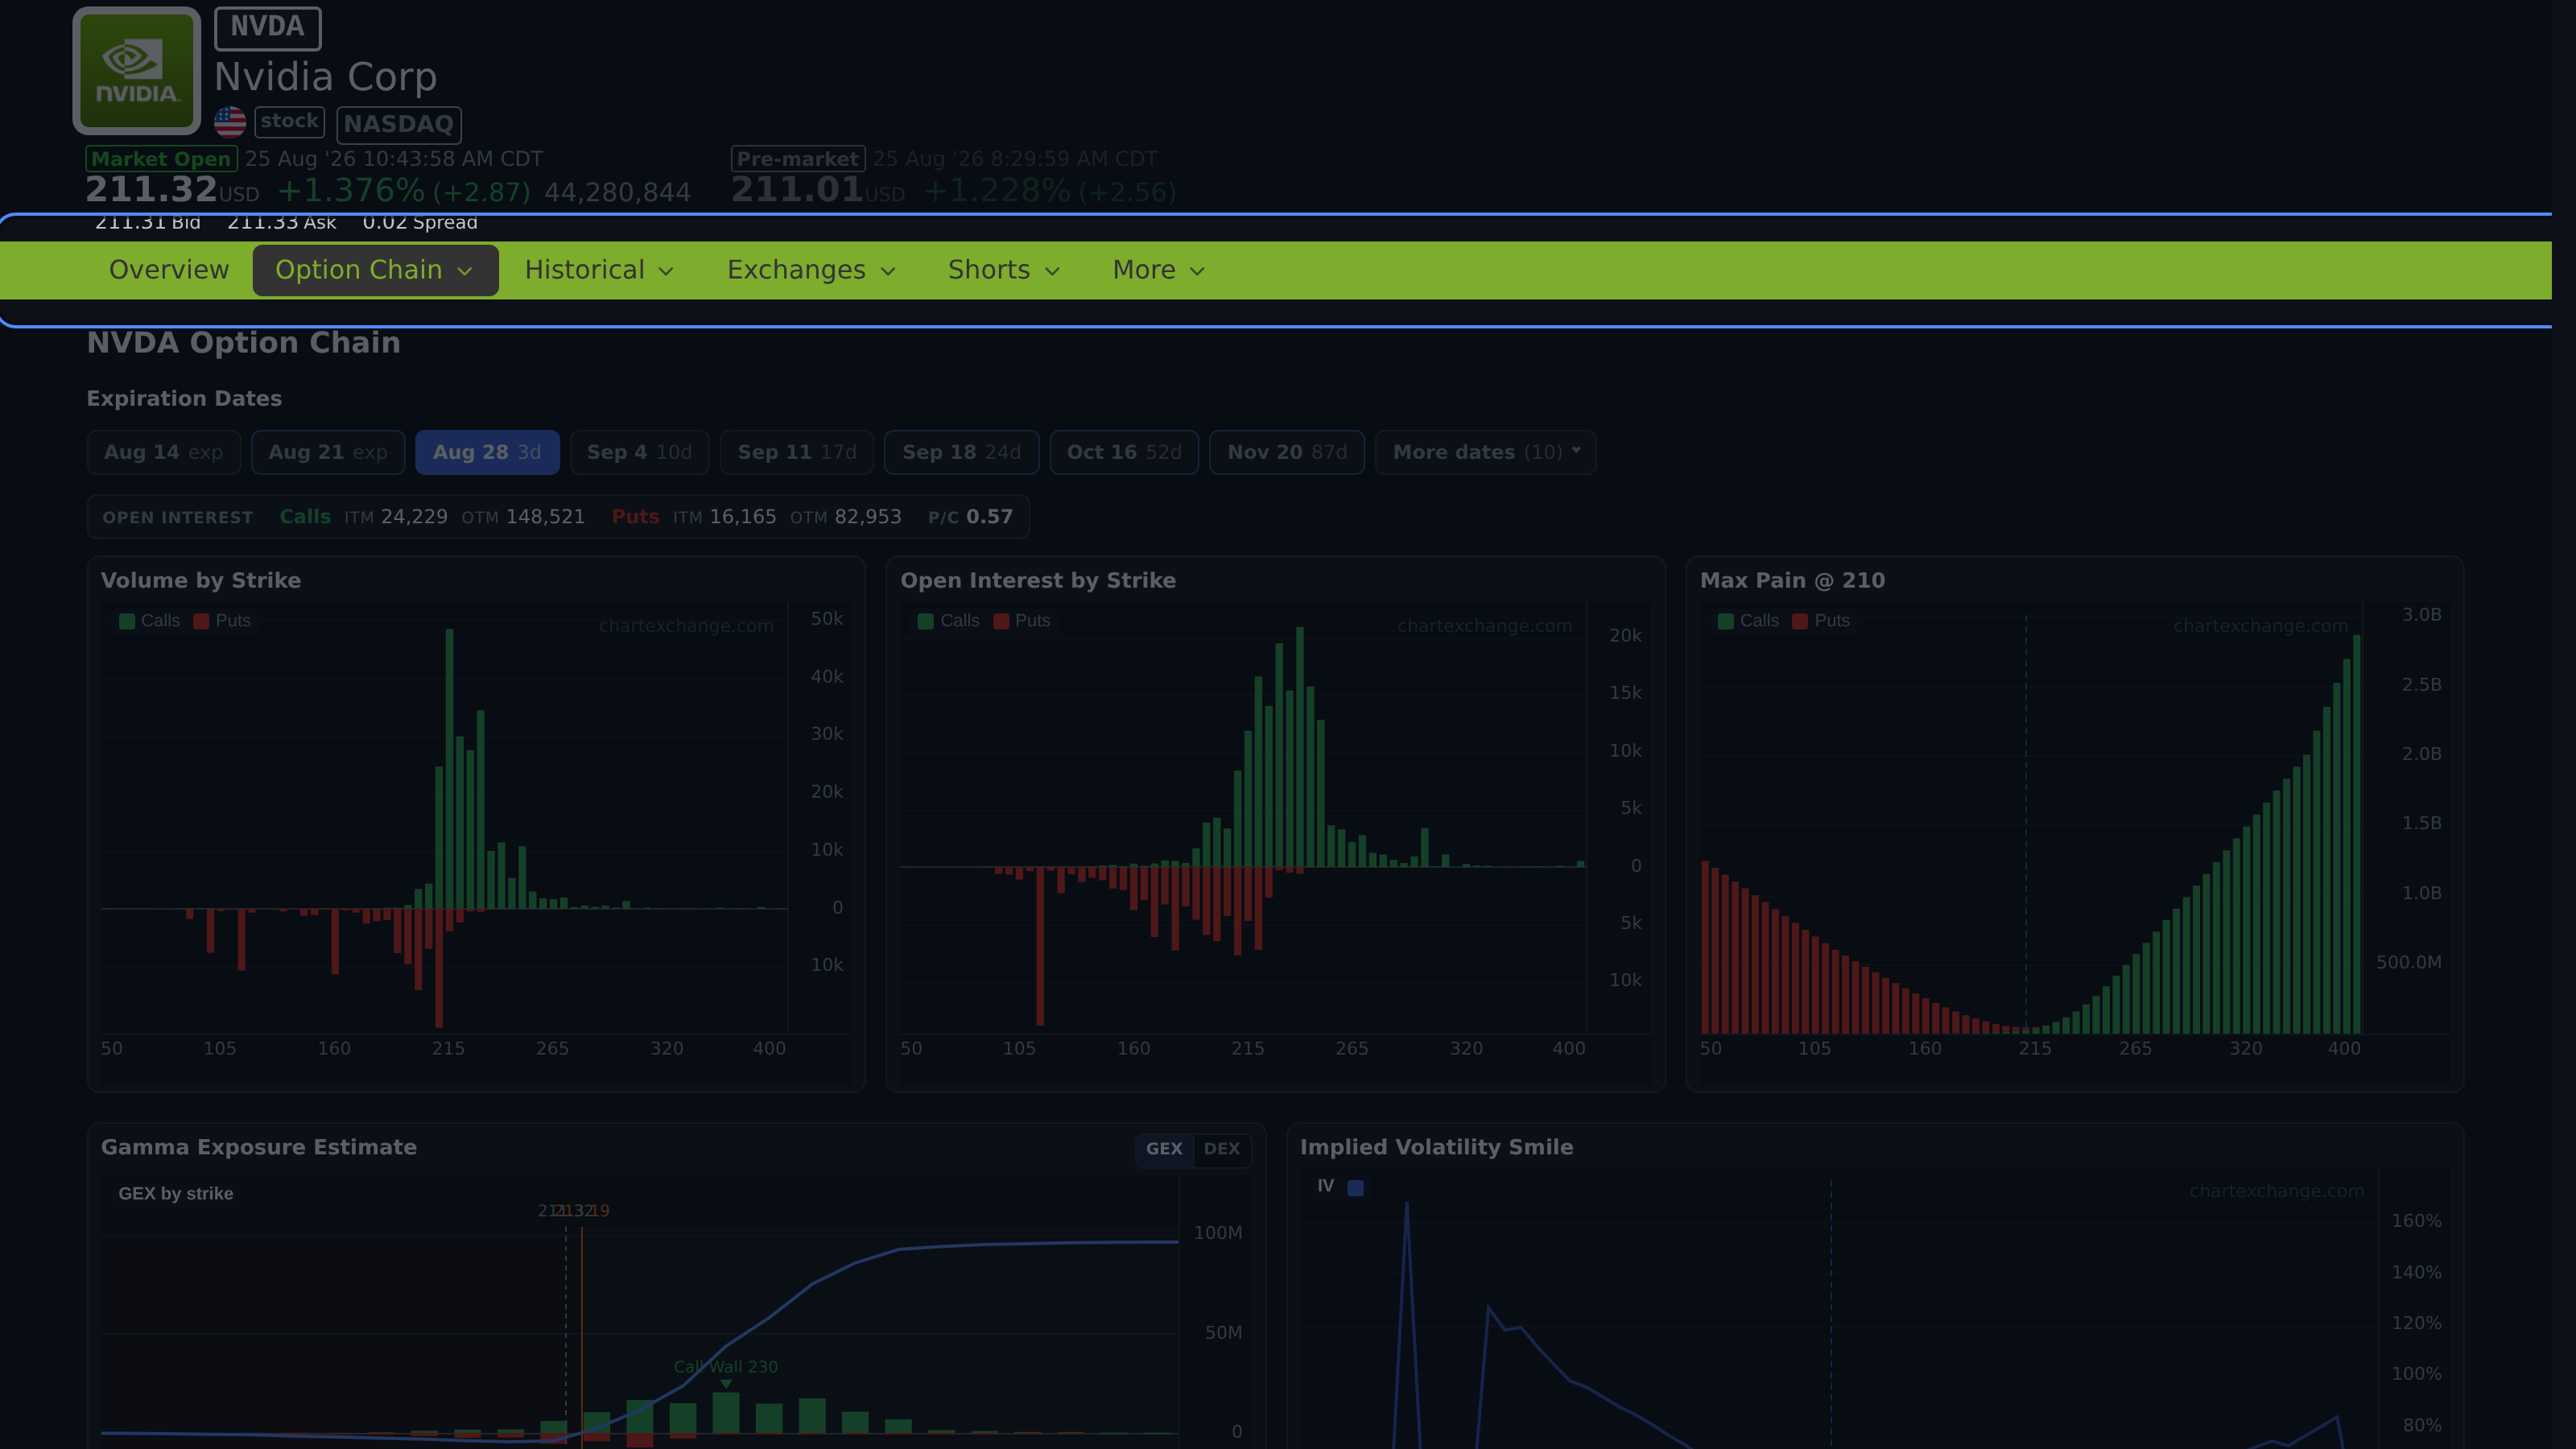Select the Sep 18 24d expiration
Image resolution: width=2576 pixels, height=1449 pixels.
click(962, 452)
